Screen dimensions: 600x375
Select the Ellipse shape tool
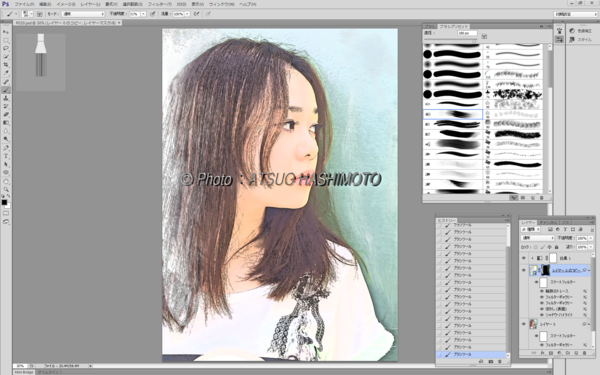pyautogui.click(x=6, y=173)
